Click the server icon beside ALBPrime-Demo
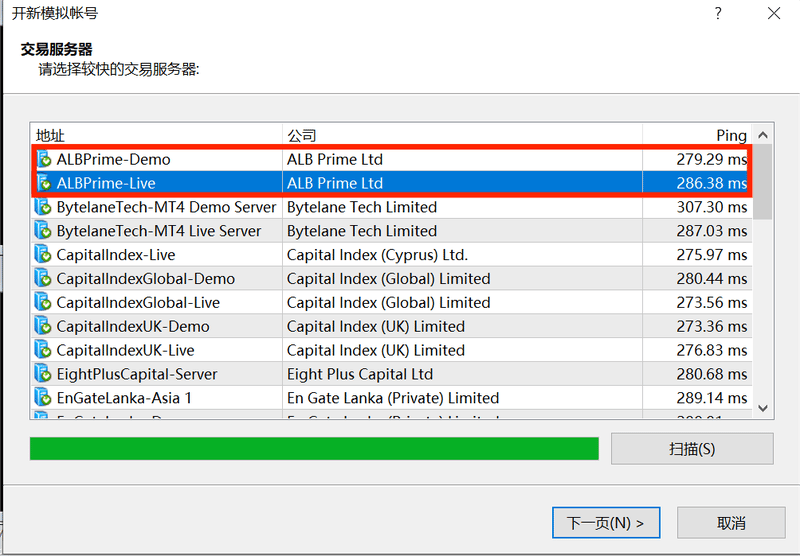 [44, 159]
